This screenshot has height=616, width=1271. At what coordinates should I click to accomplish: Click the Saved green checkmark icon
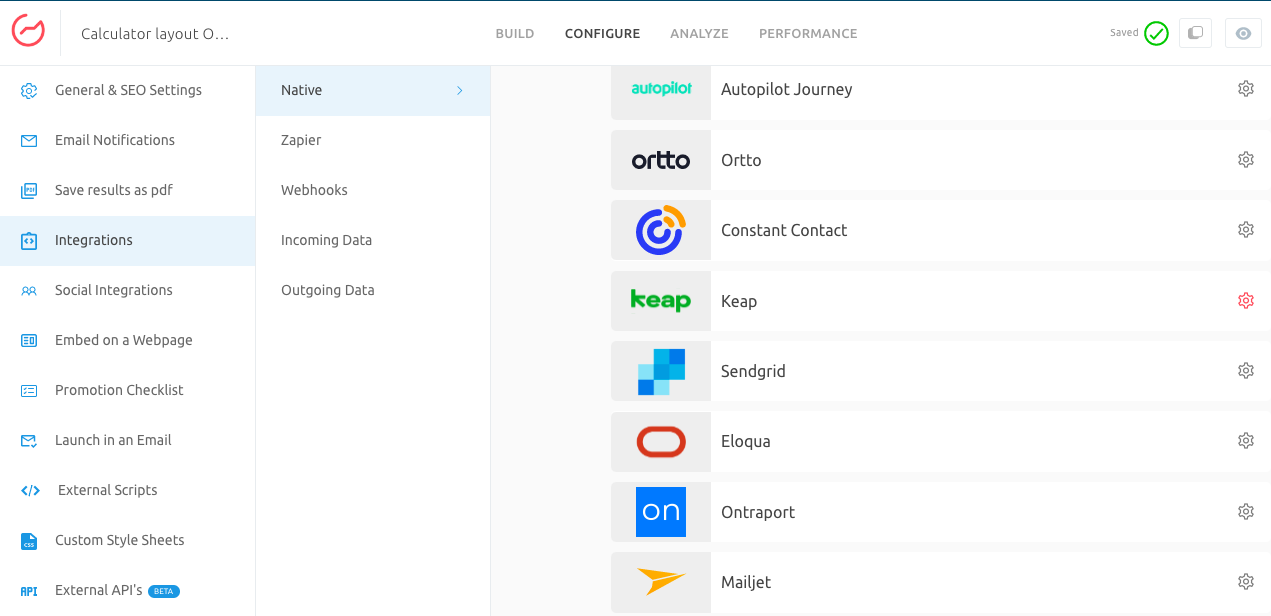click(x=1157, y=33)
